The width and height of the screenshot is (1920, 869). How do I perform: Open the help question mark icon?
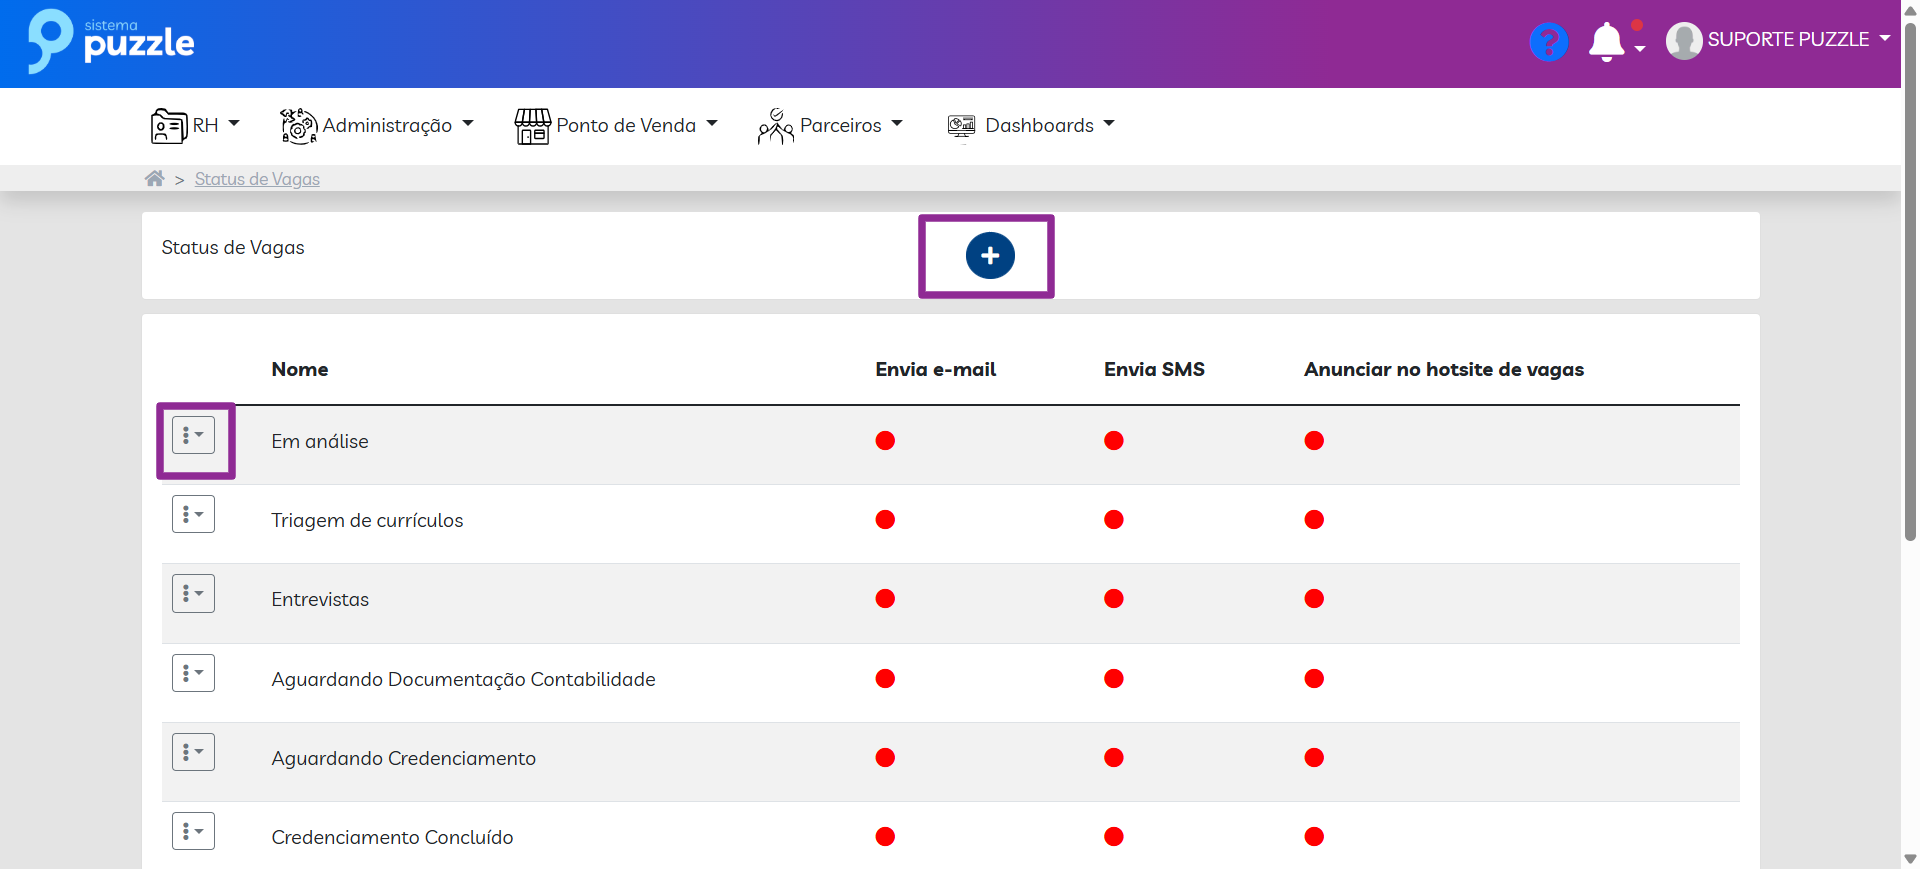(x=1548, y=42)
